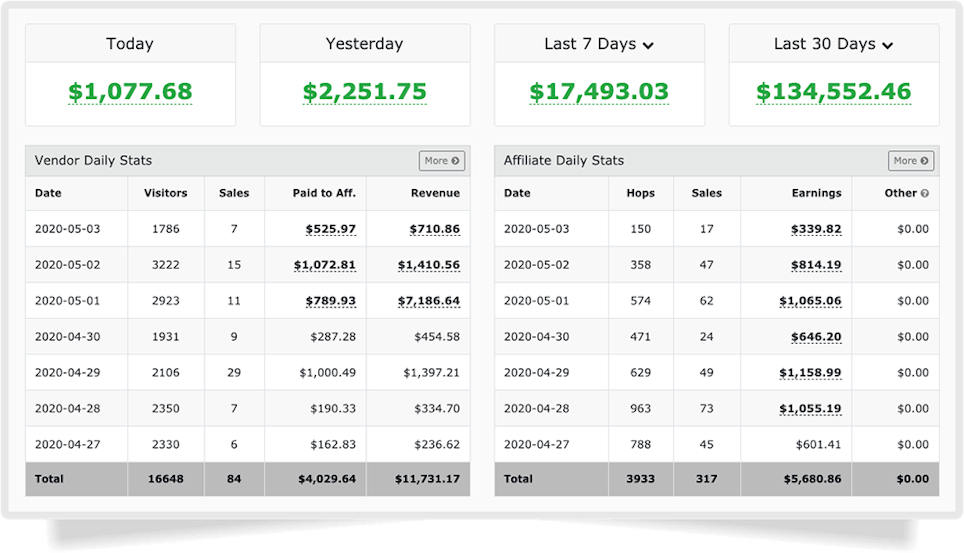Open More in Affiliate Daily Stats
The height and width of the screenshot is (553, 964).
tap(911, 161)
